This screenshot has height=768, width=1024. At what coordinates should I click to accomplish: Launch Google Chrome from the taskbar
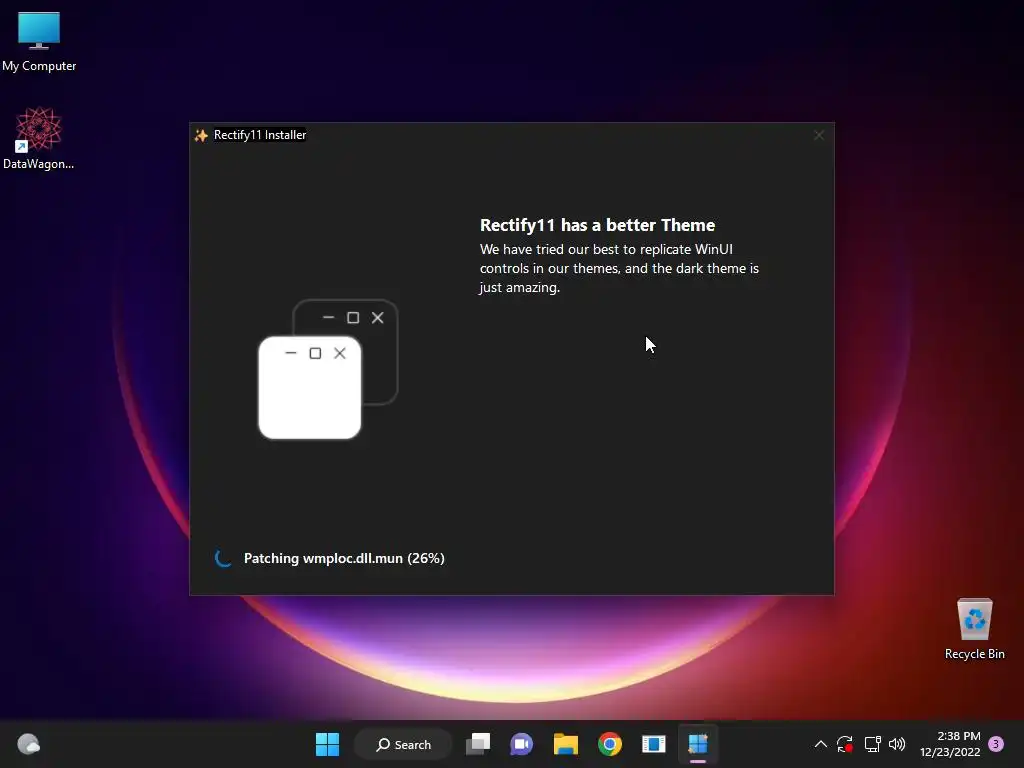pyautogui.click(x=610, y=744)
